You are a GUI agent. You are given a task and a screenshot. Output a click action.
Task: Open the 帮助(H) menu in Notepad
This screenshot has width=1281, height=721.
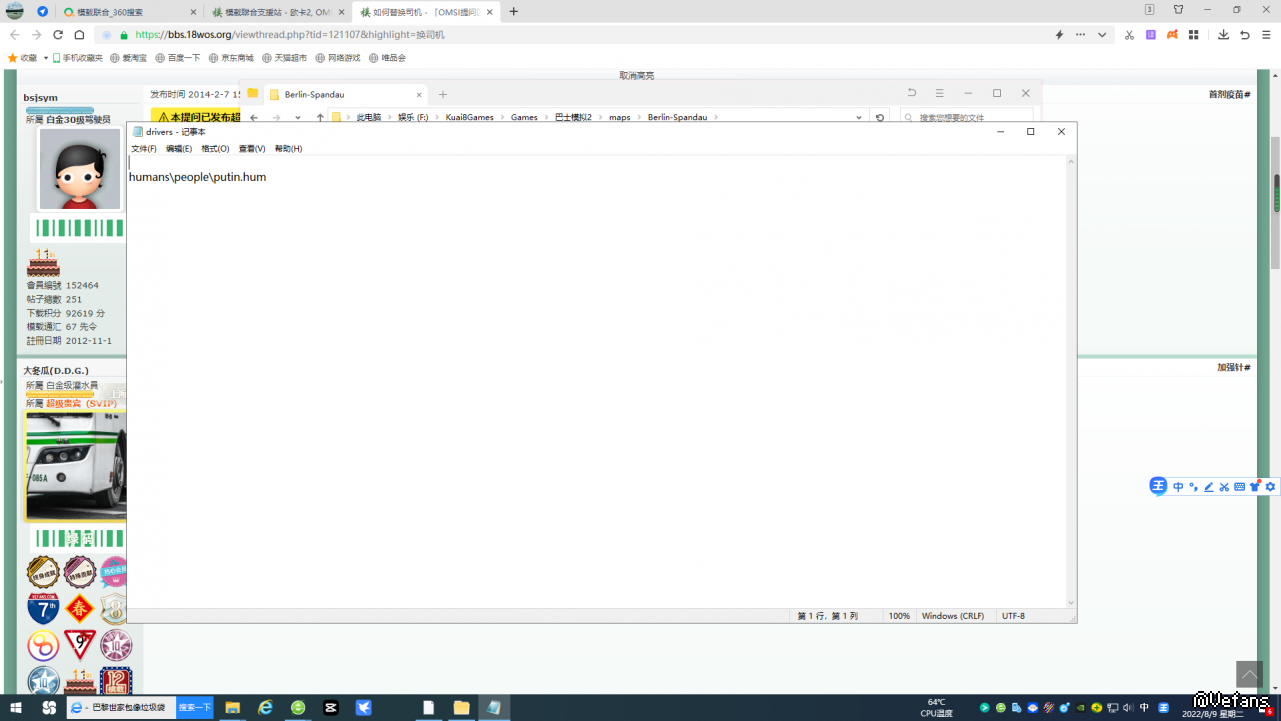pyautogui.click(x=288, y=149)
